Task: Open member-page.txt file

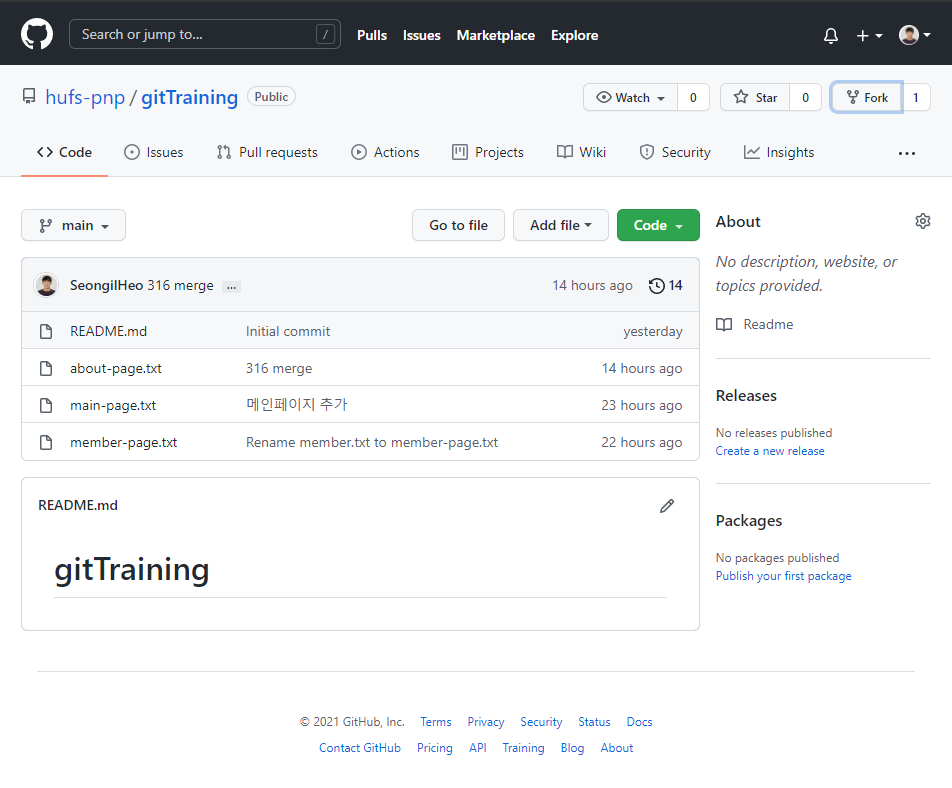Action: 123,443
